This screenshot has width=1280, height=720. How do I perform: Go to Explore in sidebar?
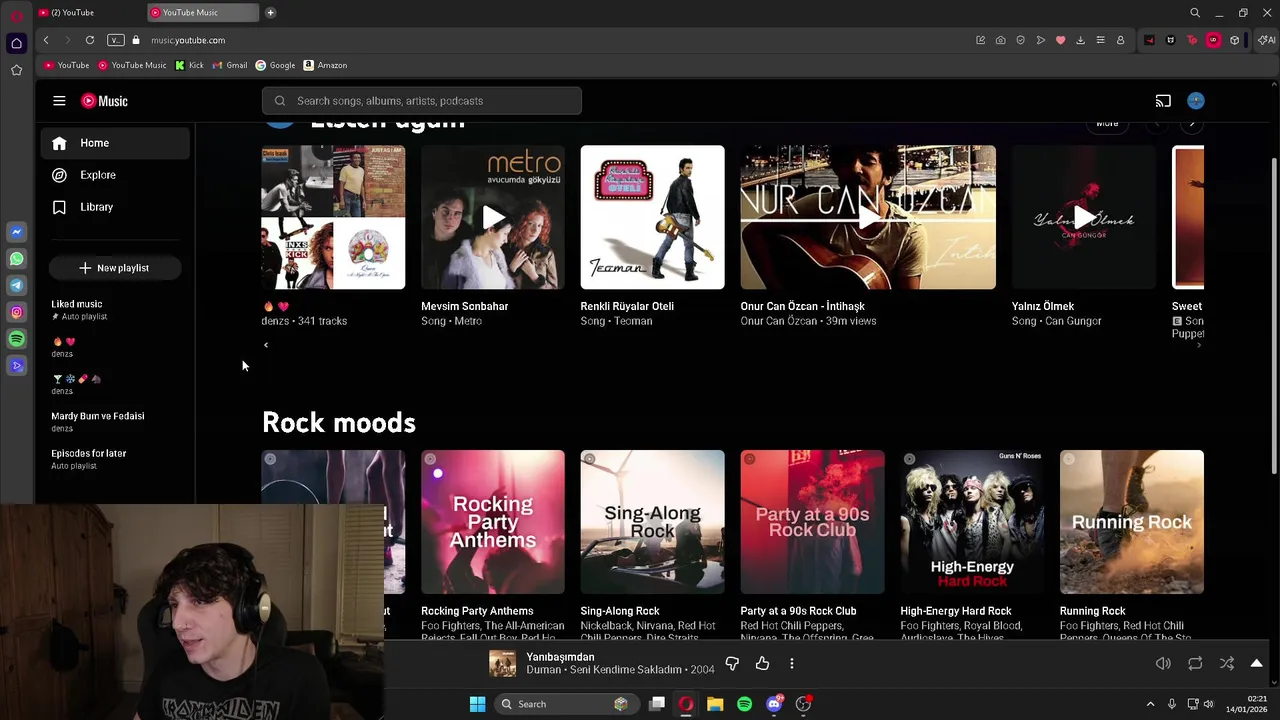coord(115,175)
